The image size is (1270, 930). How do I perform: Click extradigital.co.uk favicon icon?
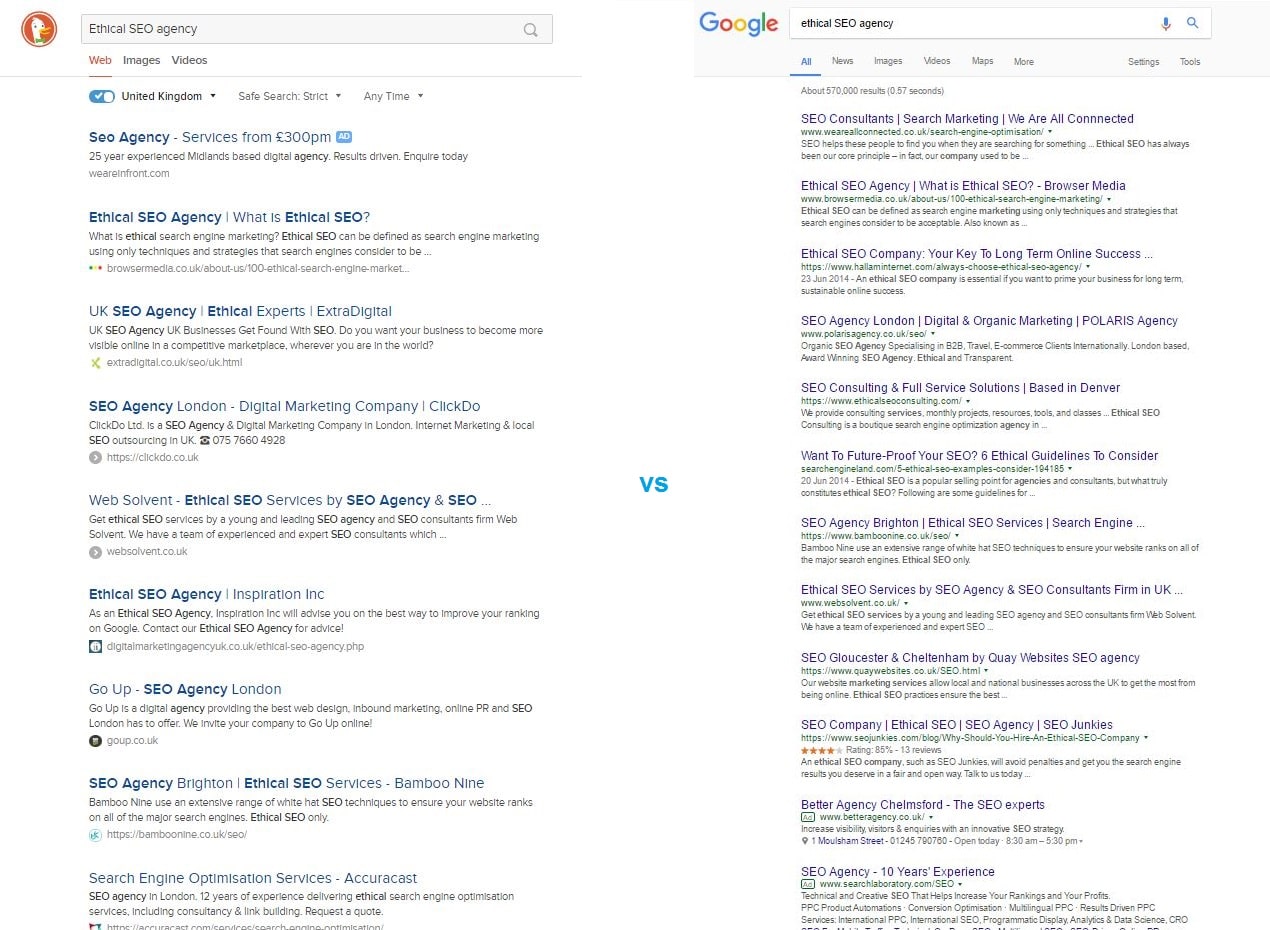95,362
